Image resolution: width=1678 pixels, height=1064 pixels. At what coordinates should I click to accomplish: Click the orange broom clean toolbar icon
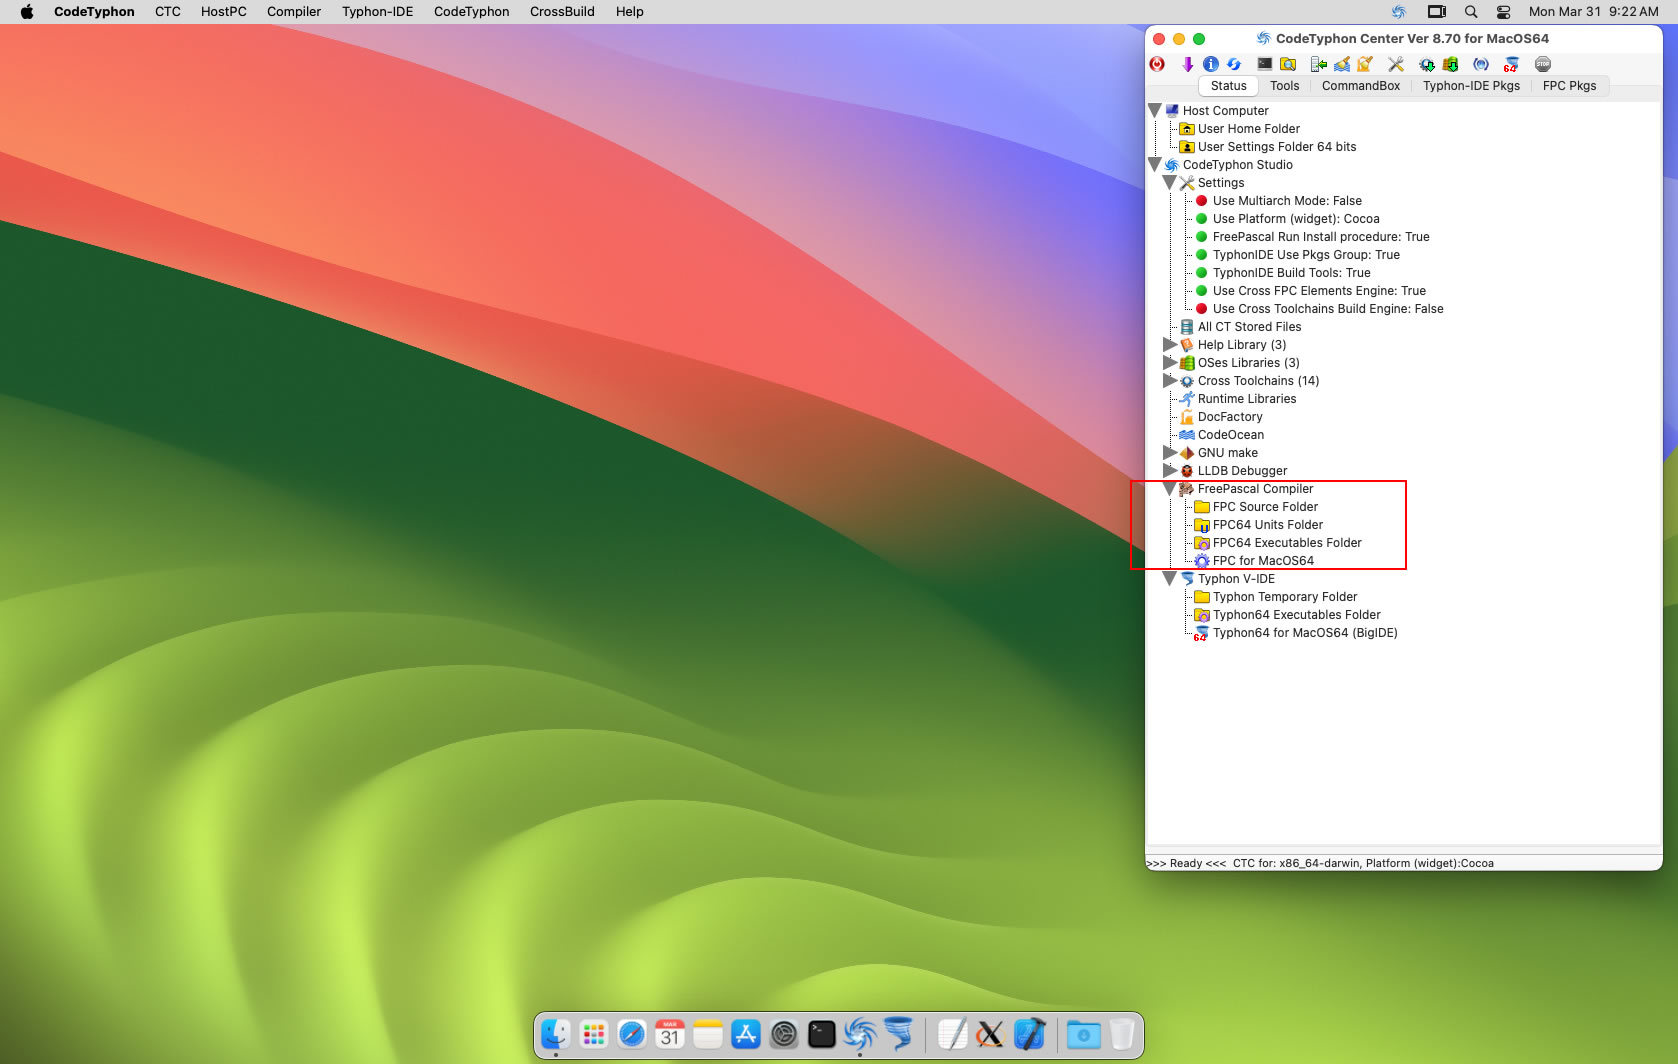(1365, 64)
